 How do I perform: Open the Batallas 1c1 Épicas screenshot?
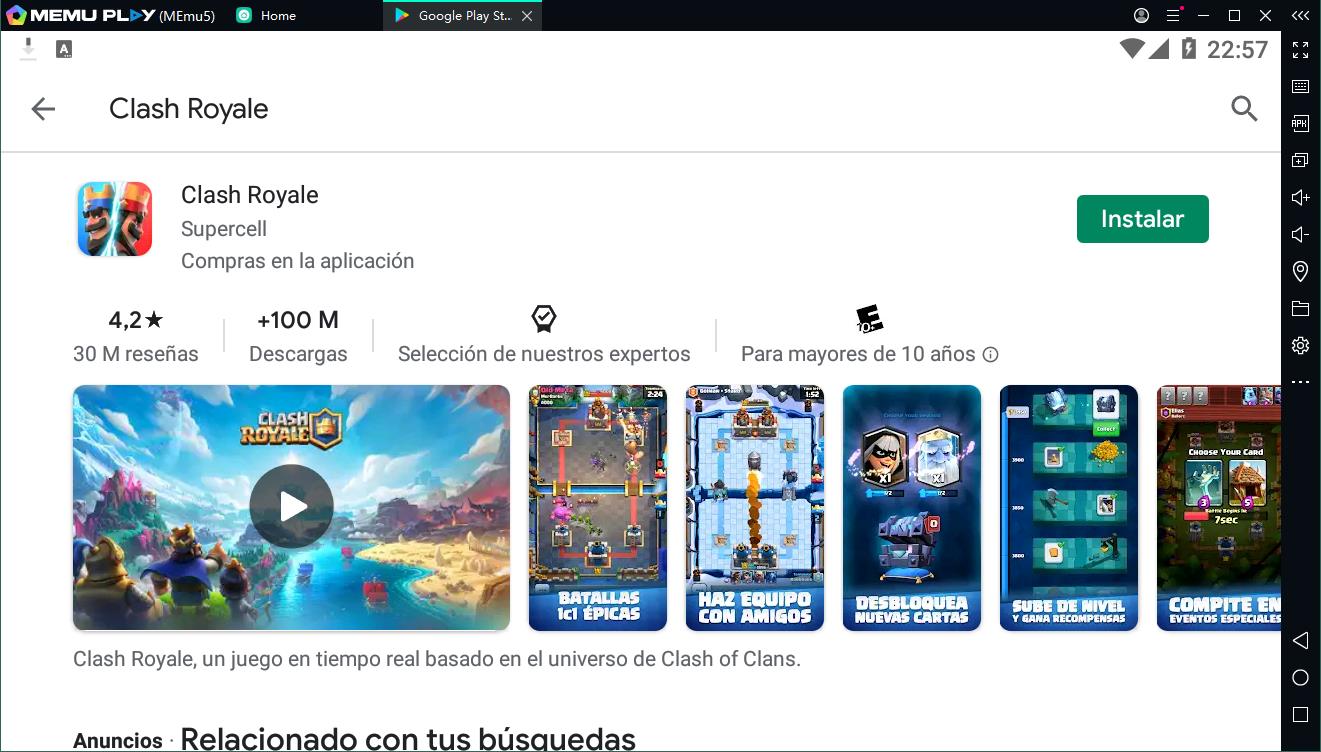click(597, 508)
